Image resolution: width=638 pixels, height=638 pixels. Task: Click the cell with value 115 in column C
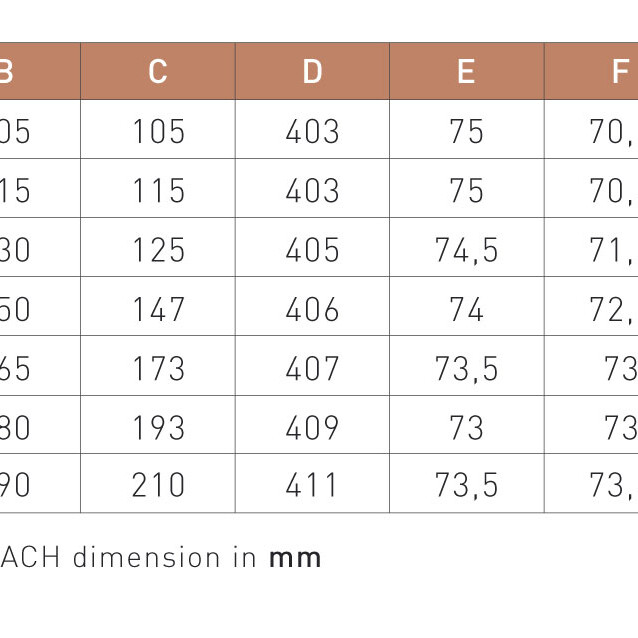pos(158,190)
